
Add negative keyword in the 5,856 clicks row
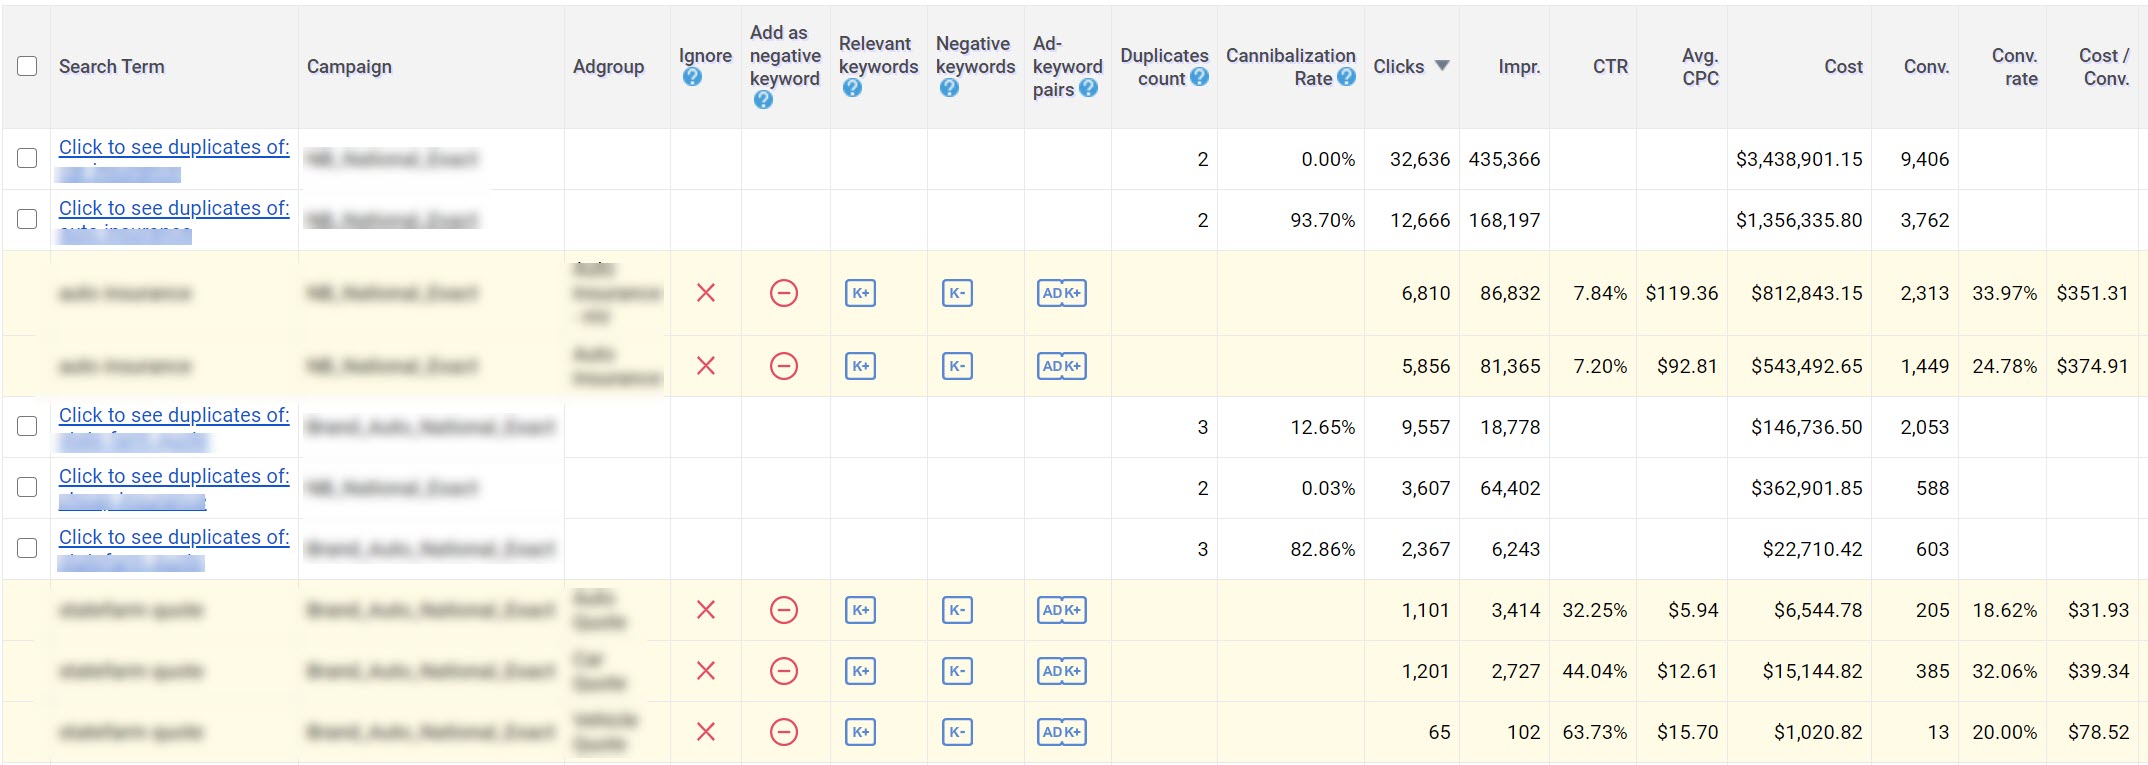coord(784,366)
